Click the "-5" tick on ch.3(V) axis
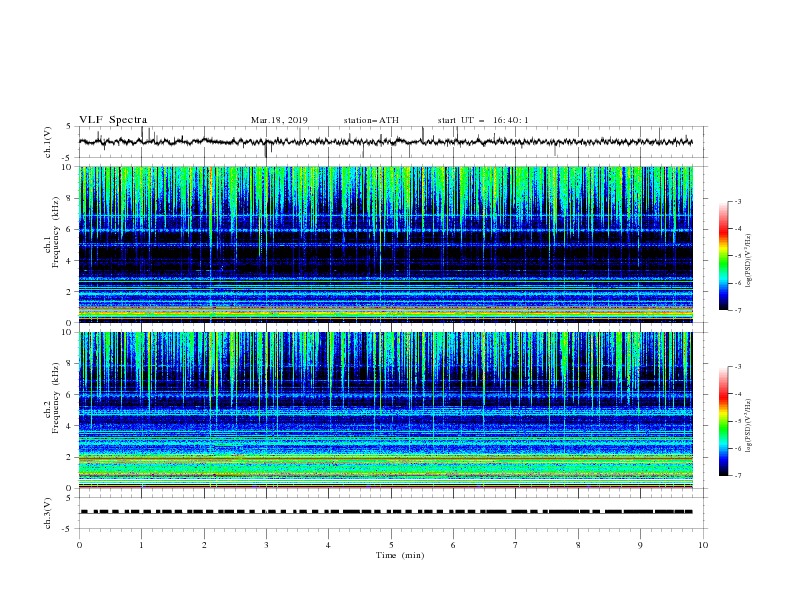Screen dimensions: 792x612 [67, 529]
